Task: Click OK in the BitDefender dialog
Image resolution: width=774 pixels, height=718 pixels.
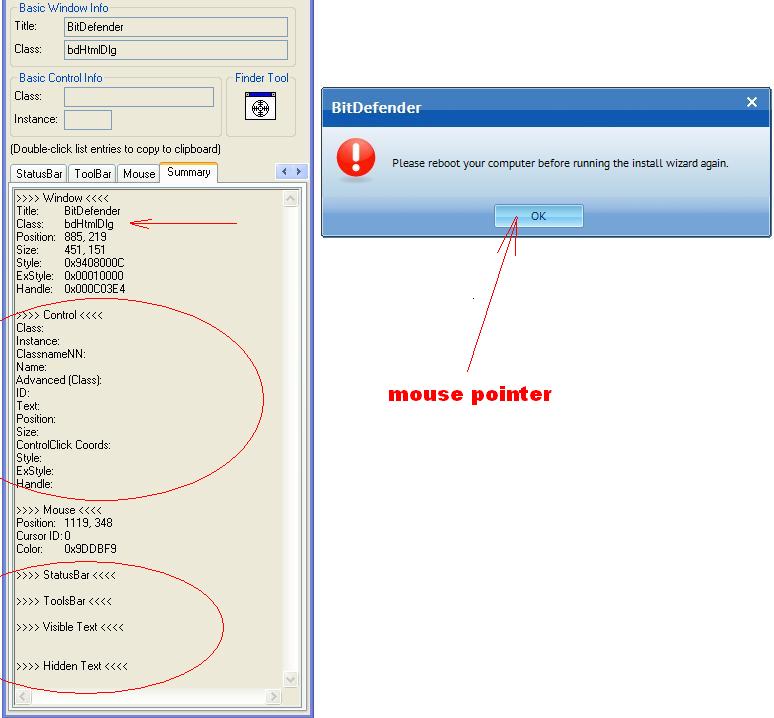Action: 539,216
